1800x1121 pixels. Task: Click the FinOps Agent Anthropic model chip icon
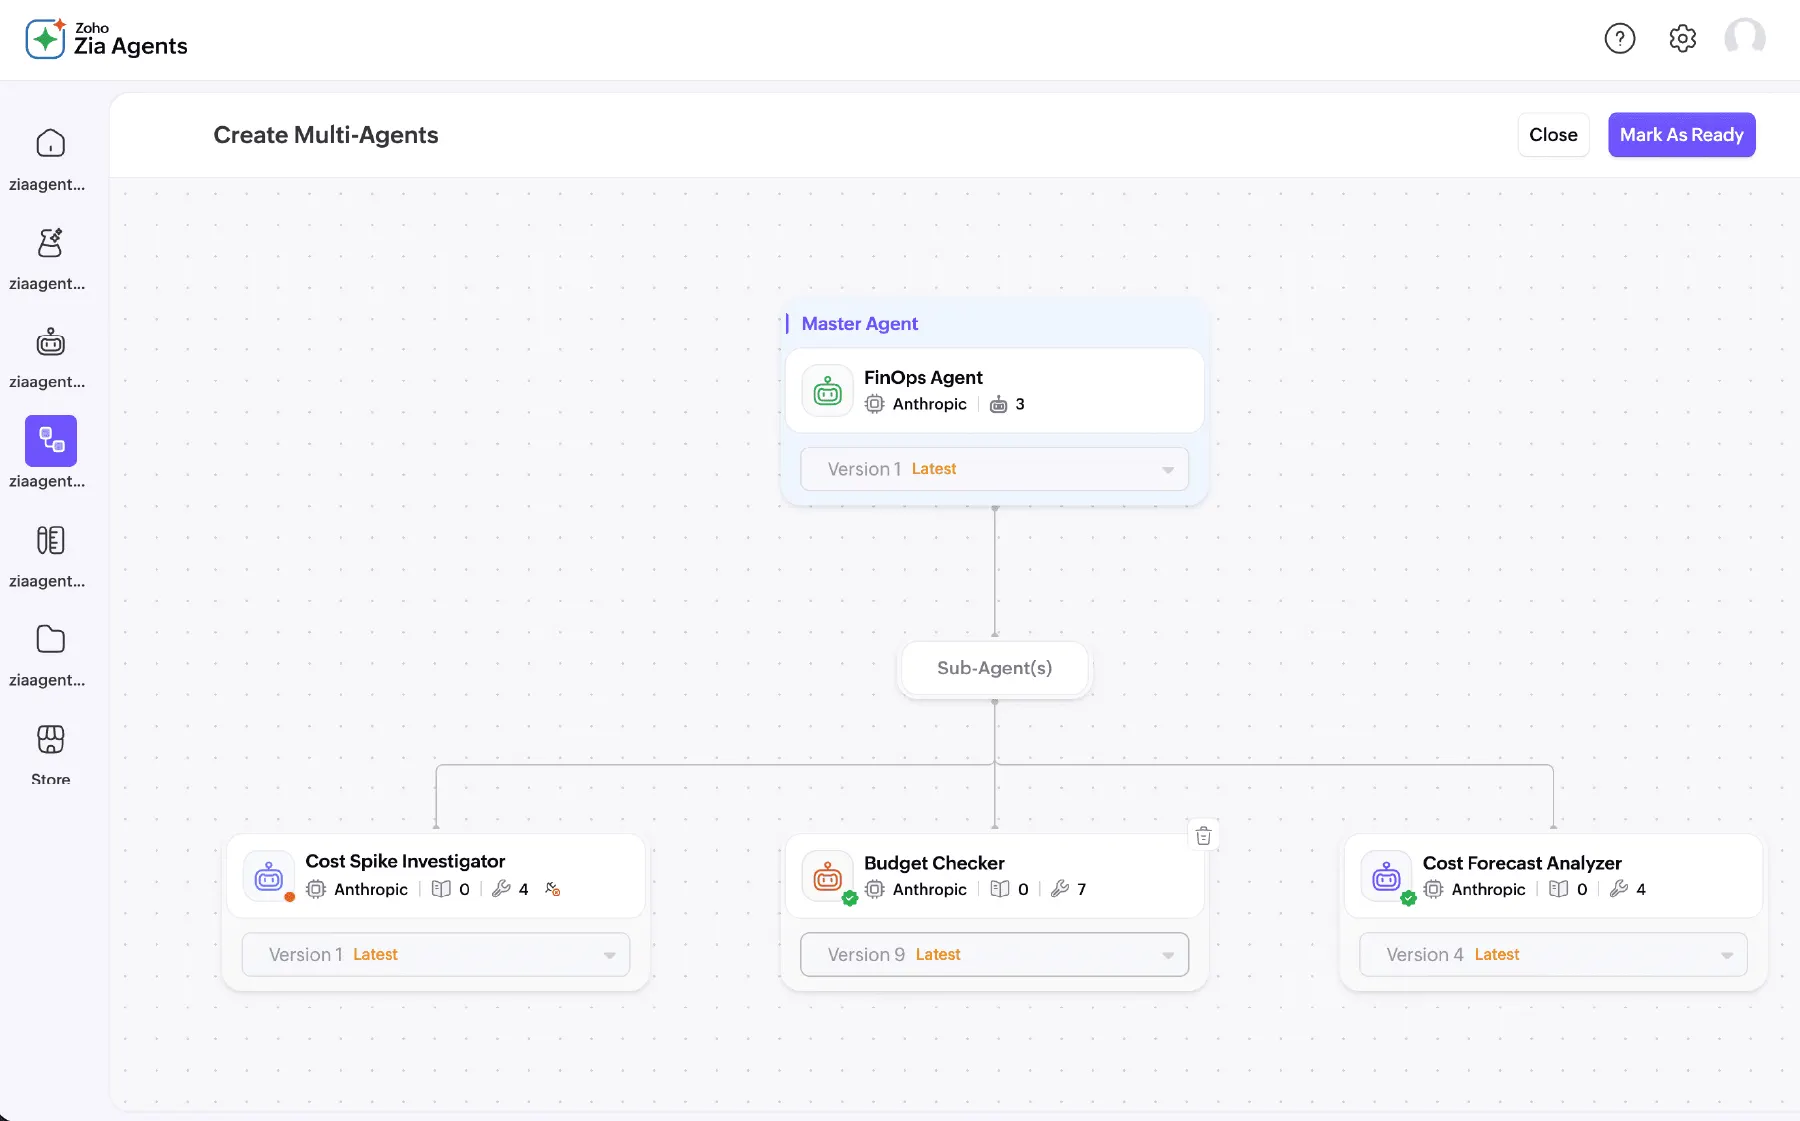(x=875, y=404)
